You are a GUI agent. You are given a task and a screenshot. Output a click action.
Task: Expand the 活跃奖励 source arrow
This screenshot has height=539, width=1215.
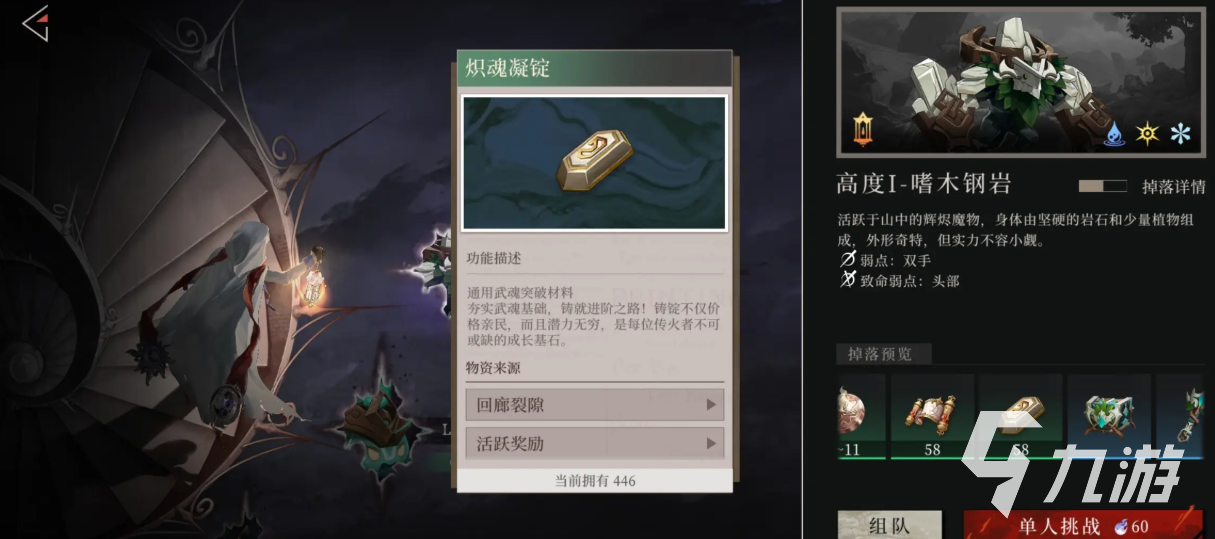[712, 443]
